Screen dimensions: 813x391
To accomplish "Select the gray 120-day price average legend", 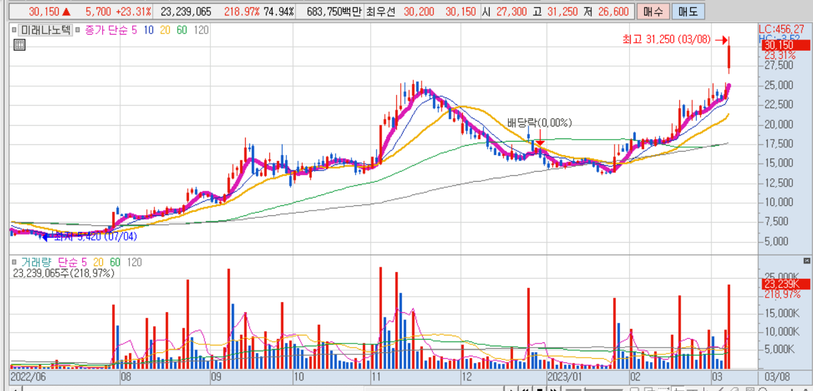I will pos(201,31).
